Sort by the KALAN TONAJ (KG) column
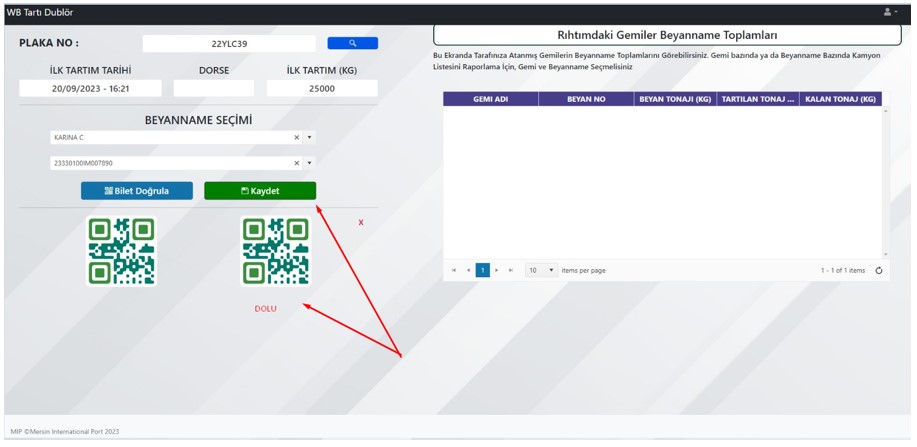 click(x=840, y=99)
